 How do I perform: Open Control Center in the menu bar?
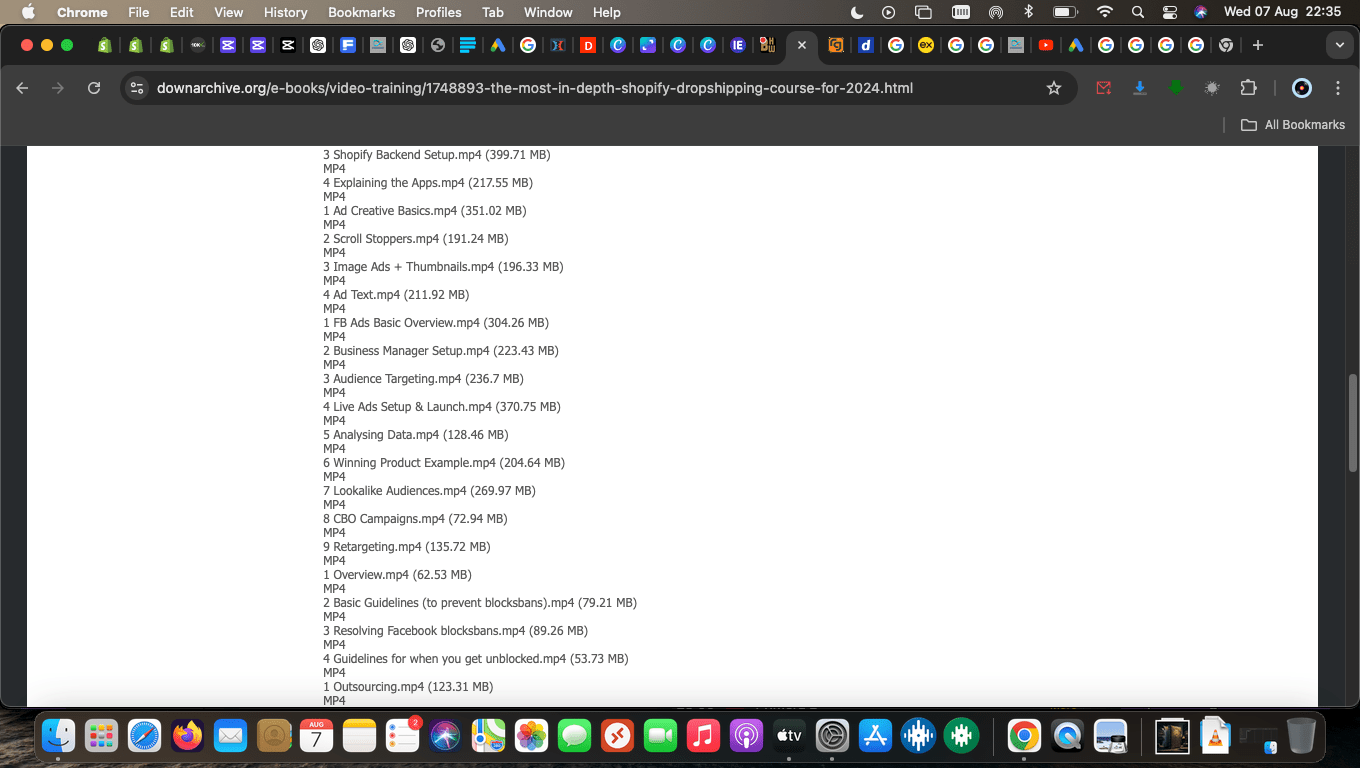point(1170,12)
